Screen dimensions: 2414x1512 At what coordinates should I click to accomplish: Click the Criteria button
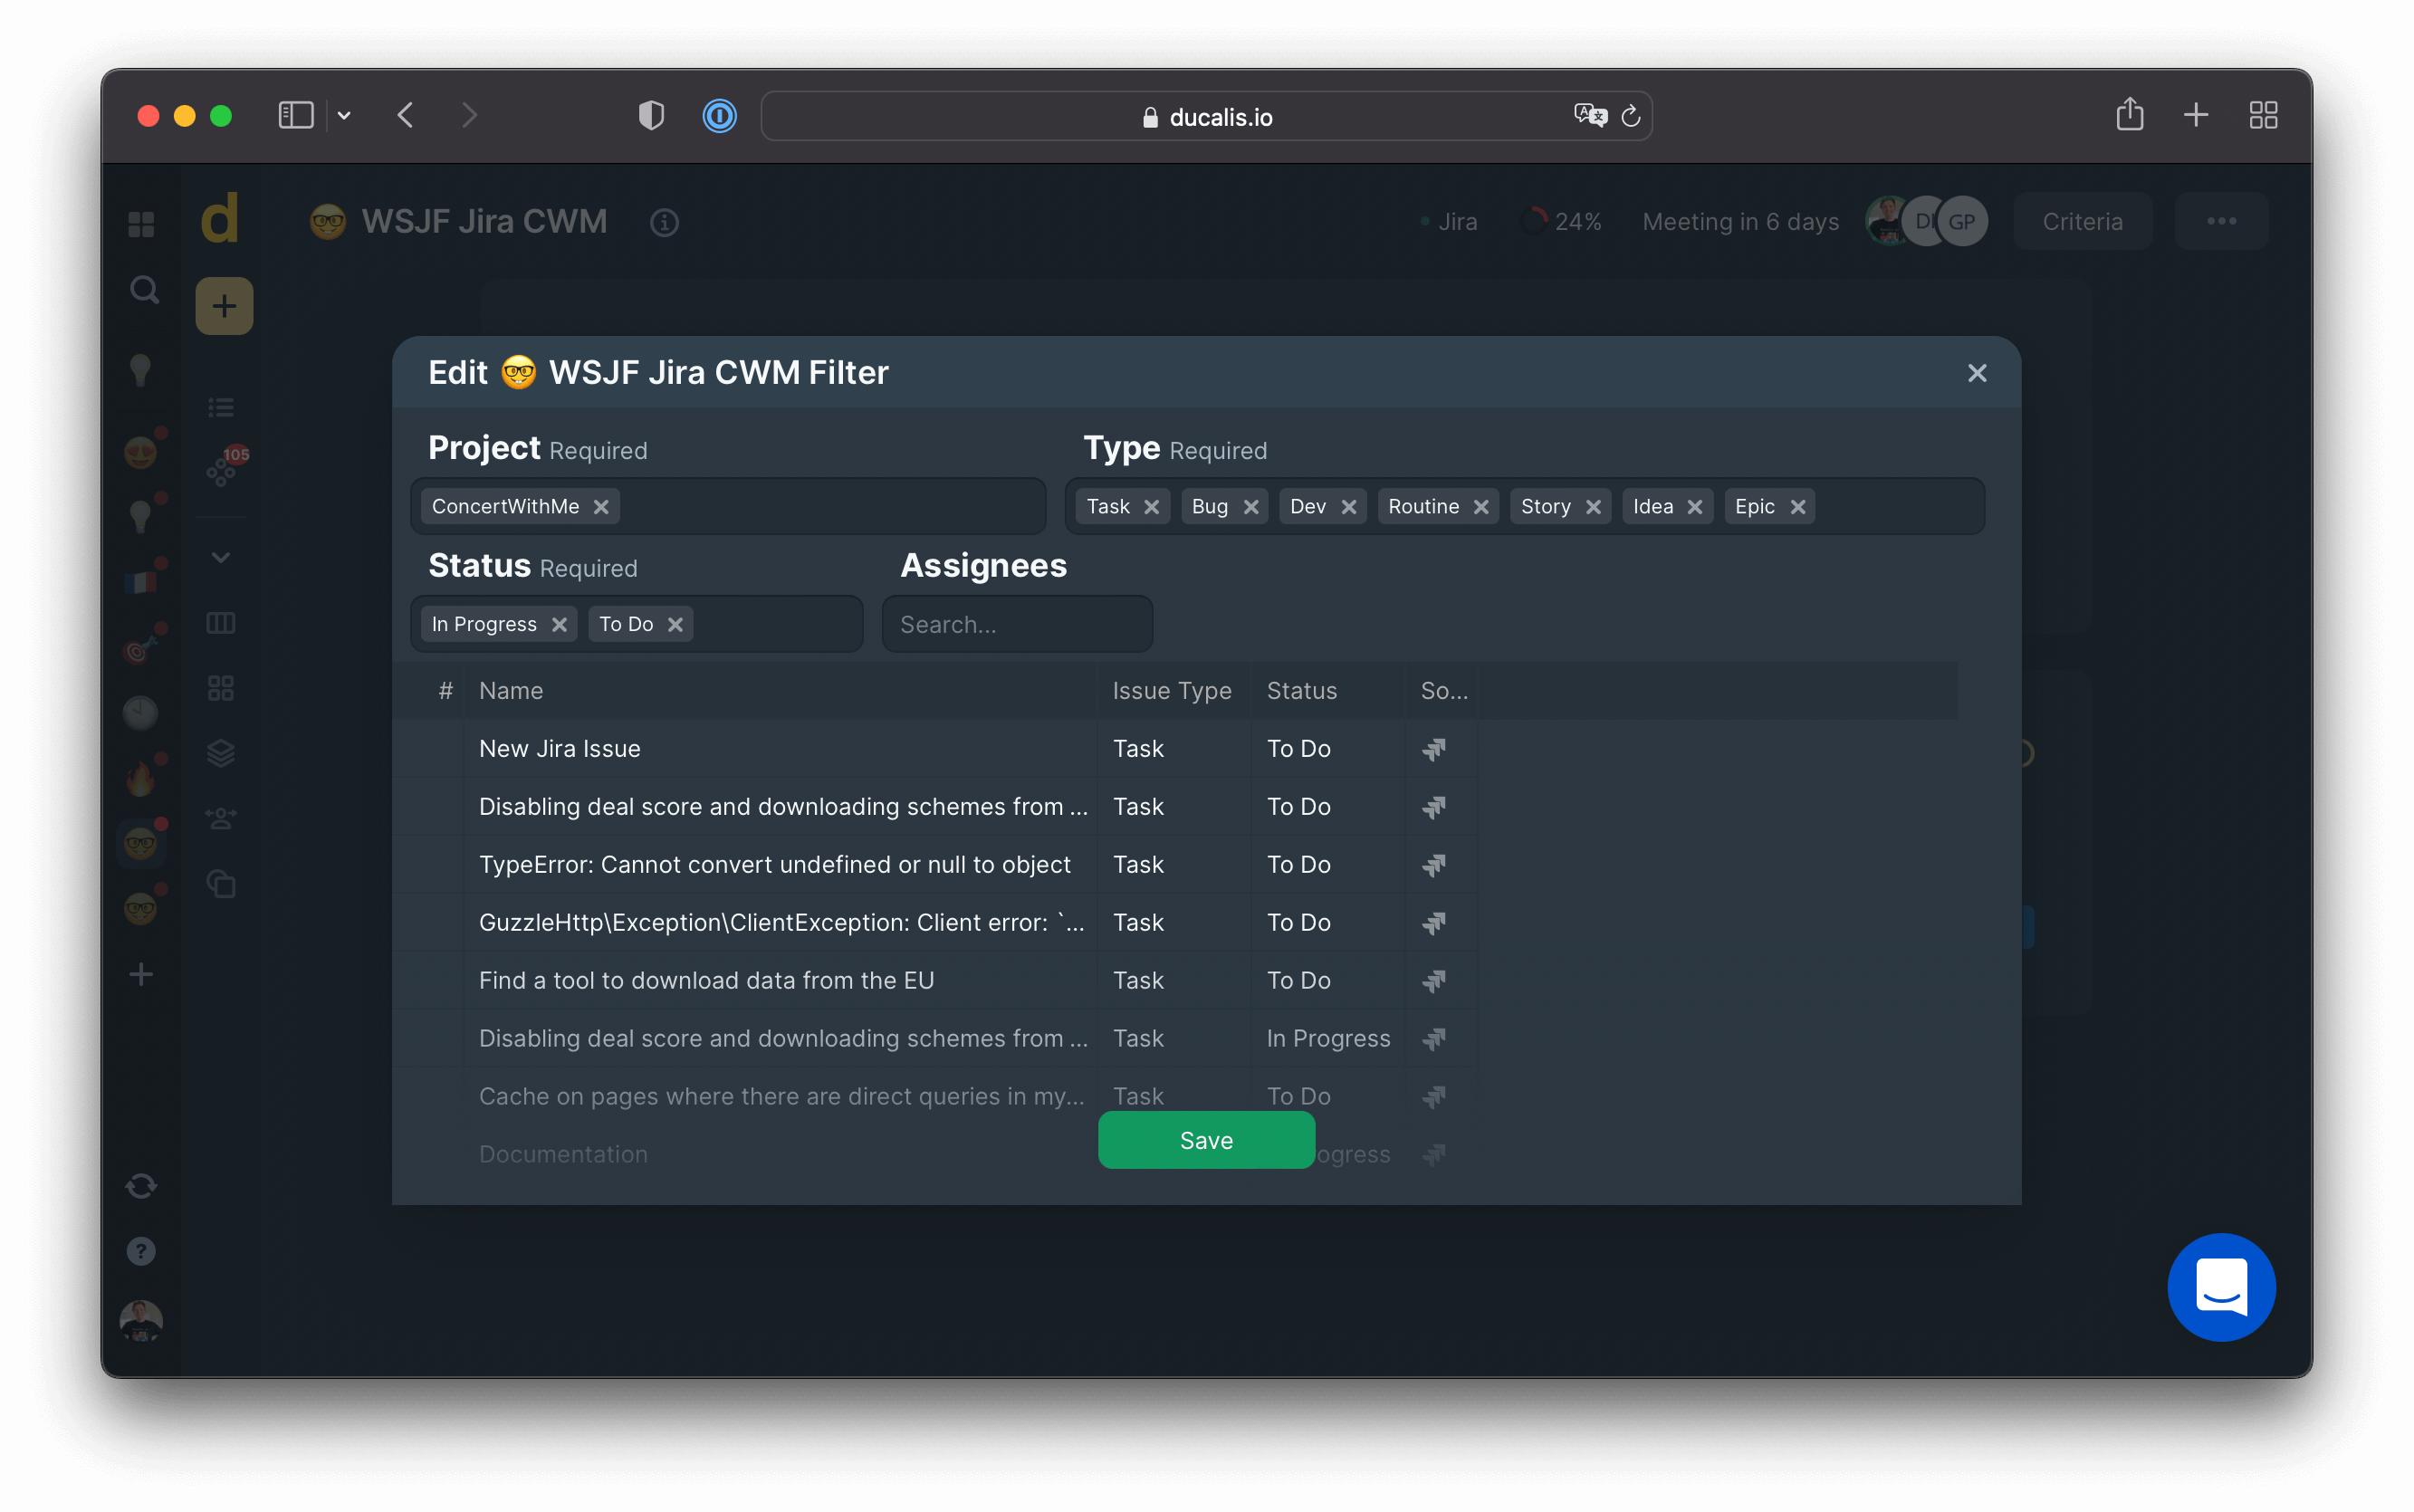point(2082,221)
